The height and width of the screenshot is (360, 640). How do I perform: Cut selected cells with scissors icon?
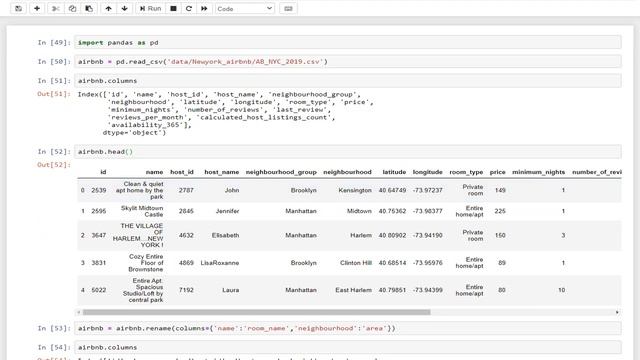56,9
